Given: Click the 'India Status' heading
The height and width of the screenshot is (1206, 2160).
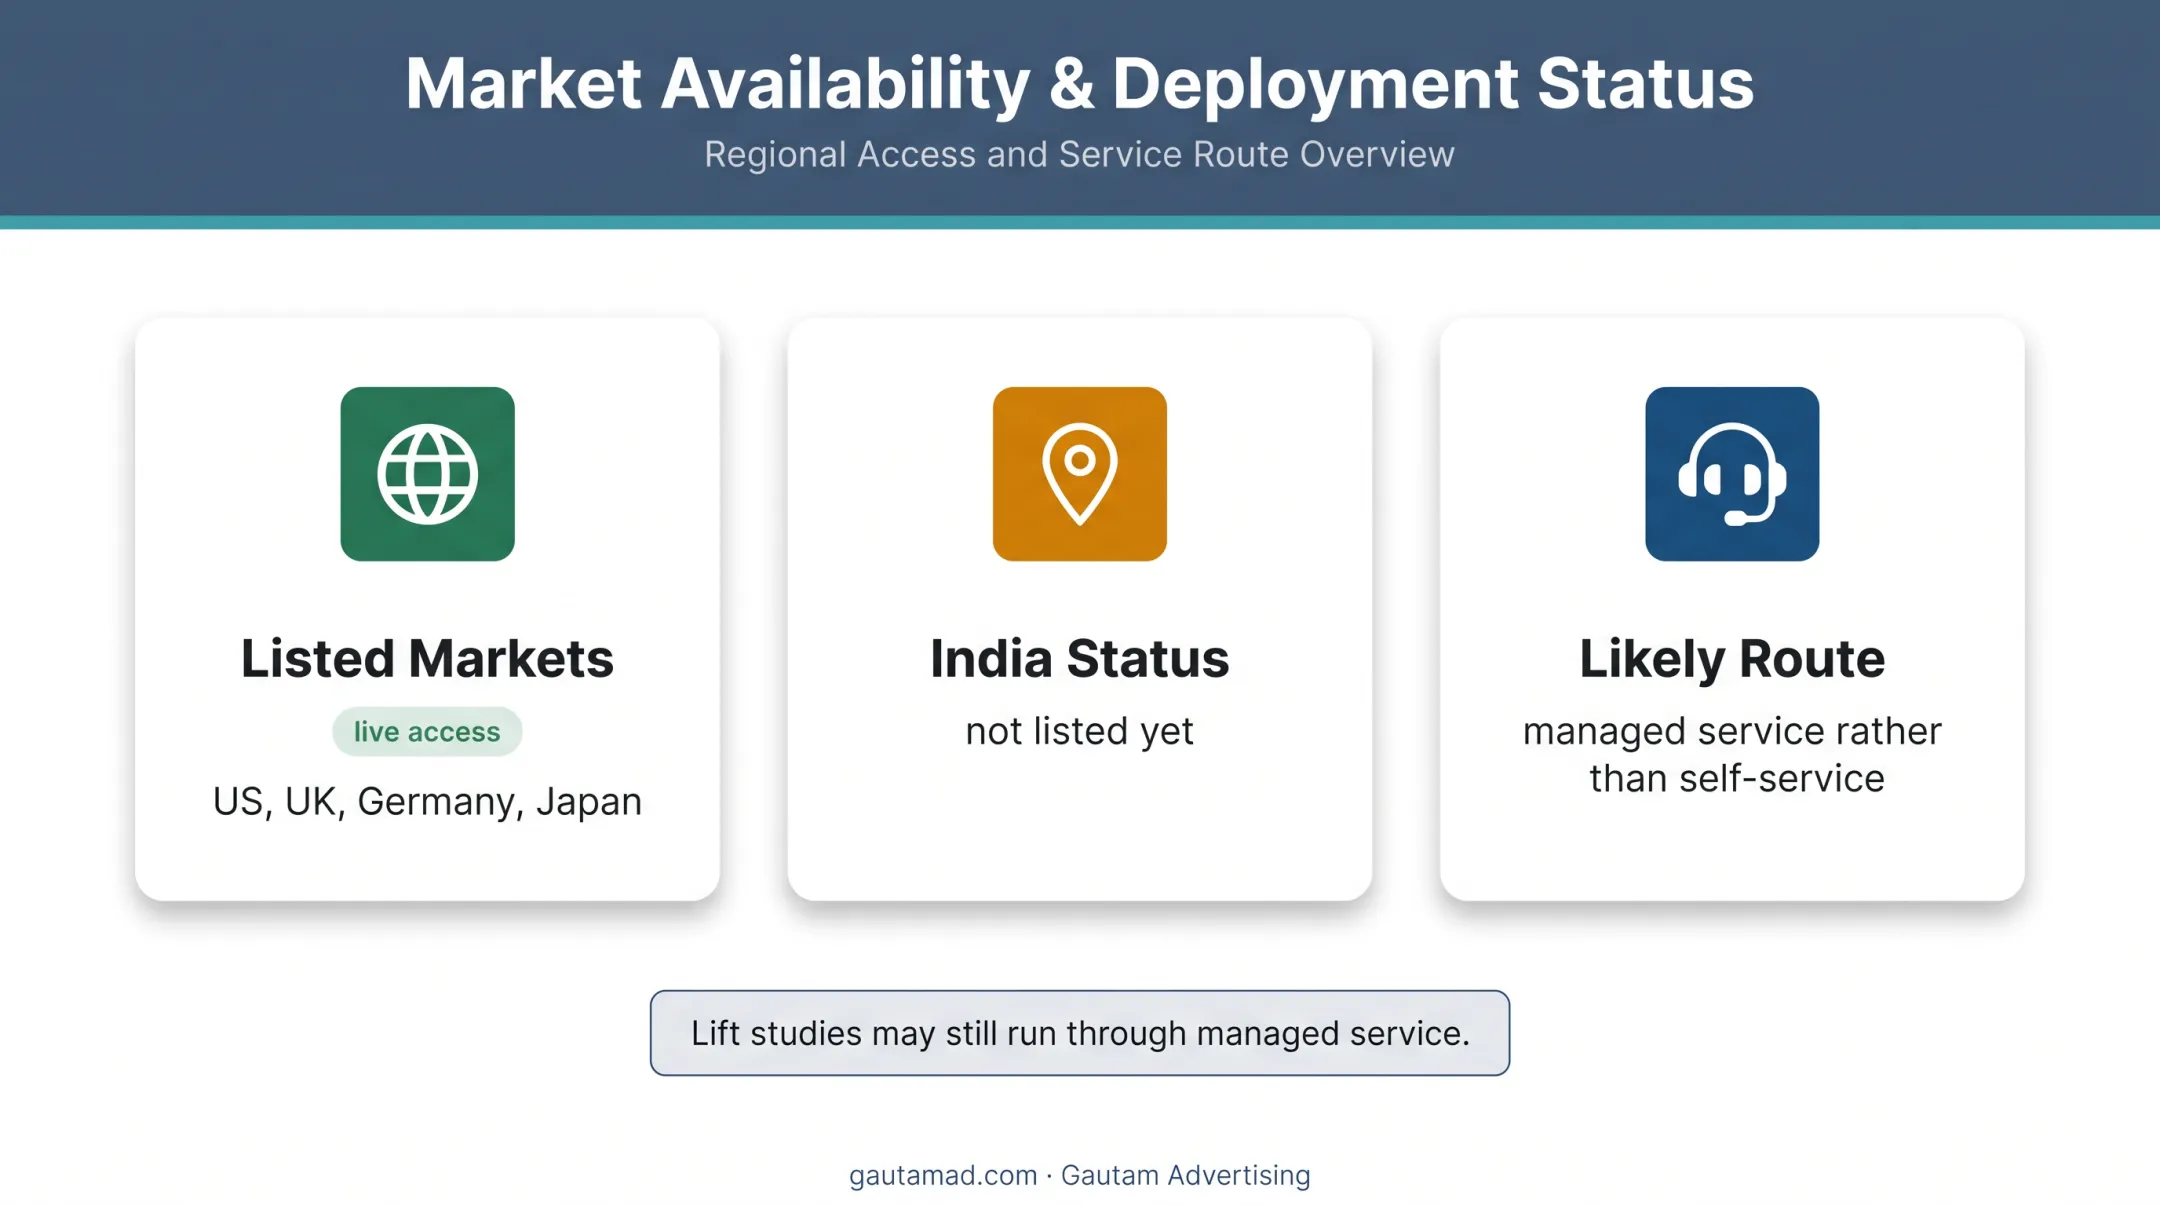Looking at the screenshot, I should 1079,658.
